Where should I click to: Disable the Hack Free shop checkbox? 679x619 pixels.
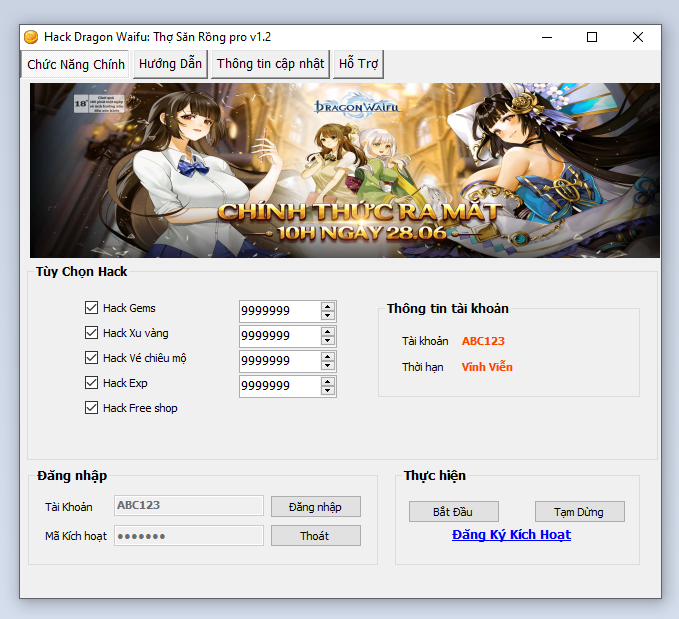click(92, 408)
